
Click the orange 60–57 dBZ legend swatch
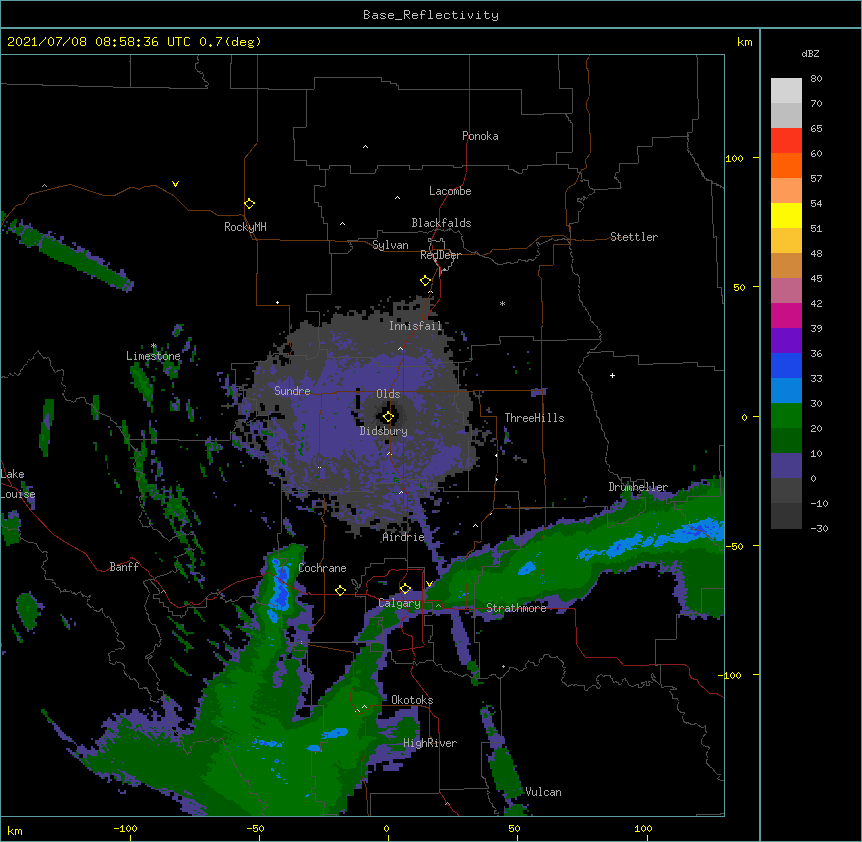(786, 166)
